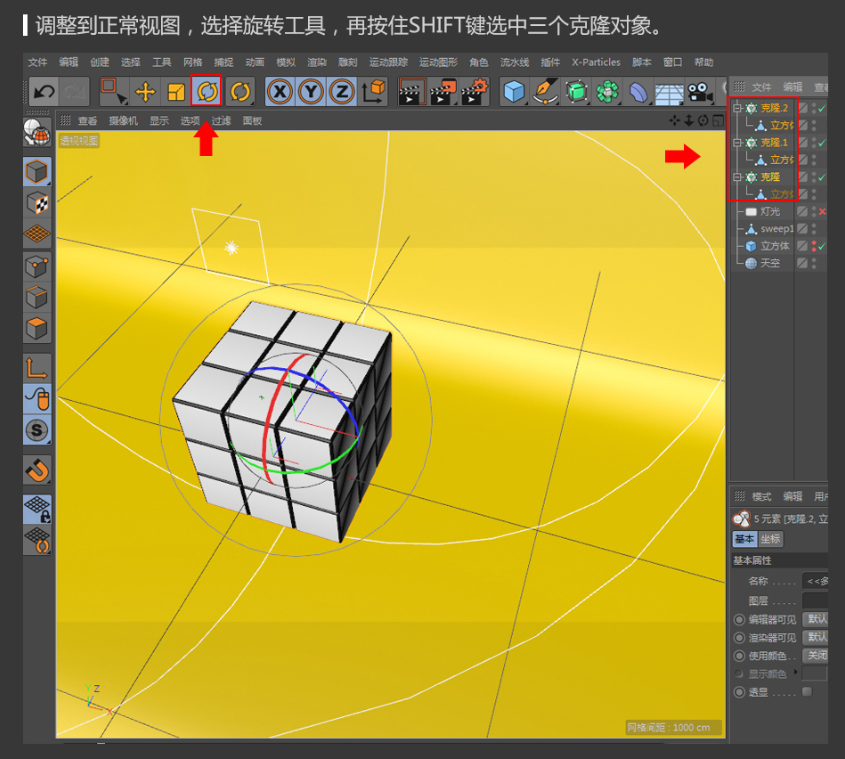
Task: Click the magnet Snap icon in left sidebar
Action: [x=37, y=469]
